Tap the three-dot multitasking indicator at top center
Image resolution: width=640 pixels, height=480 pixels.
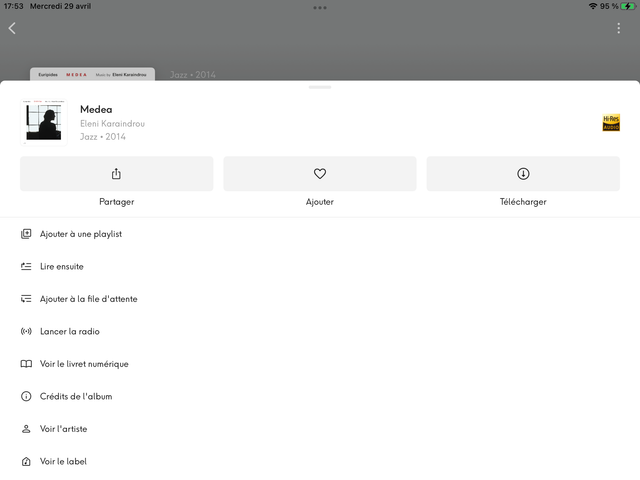(320, 8)
